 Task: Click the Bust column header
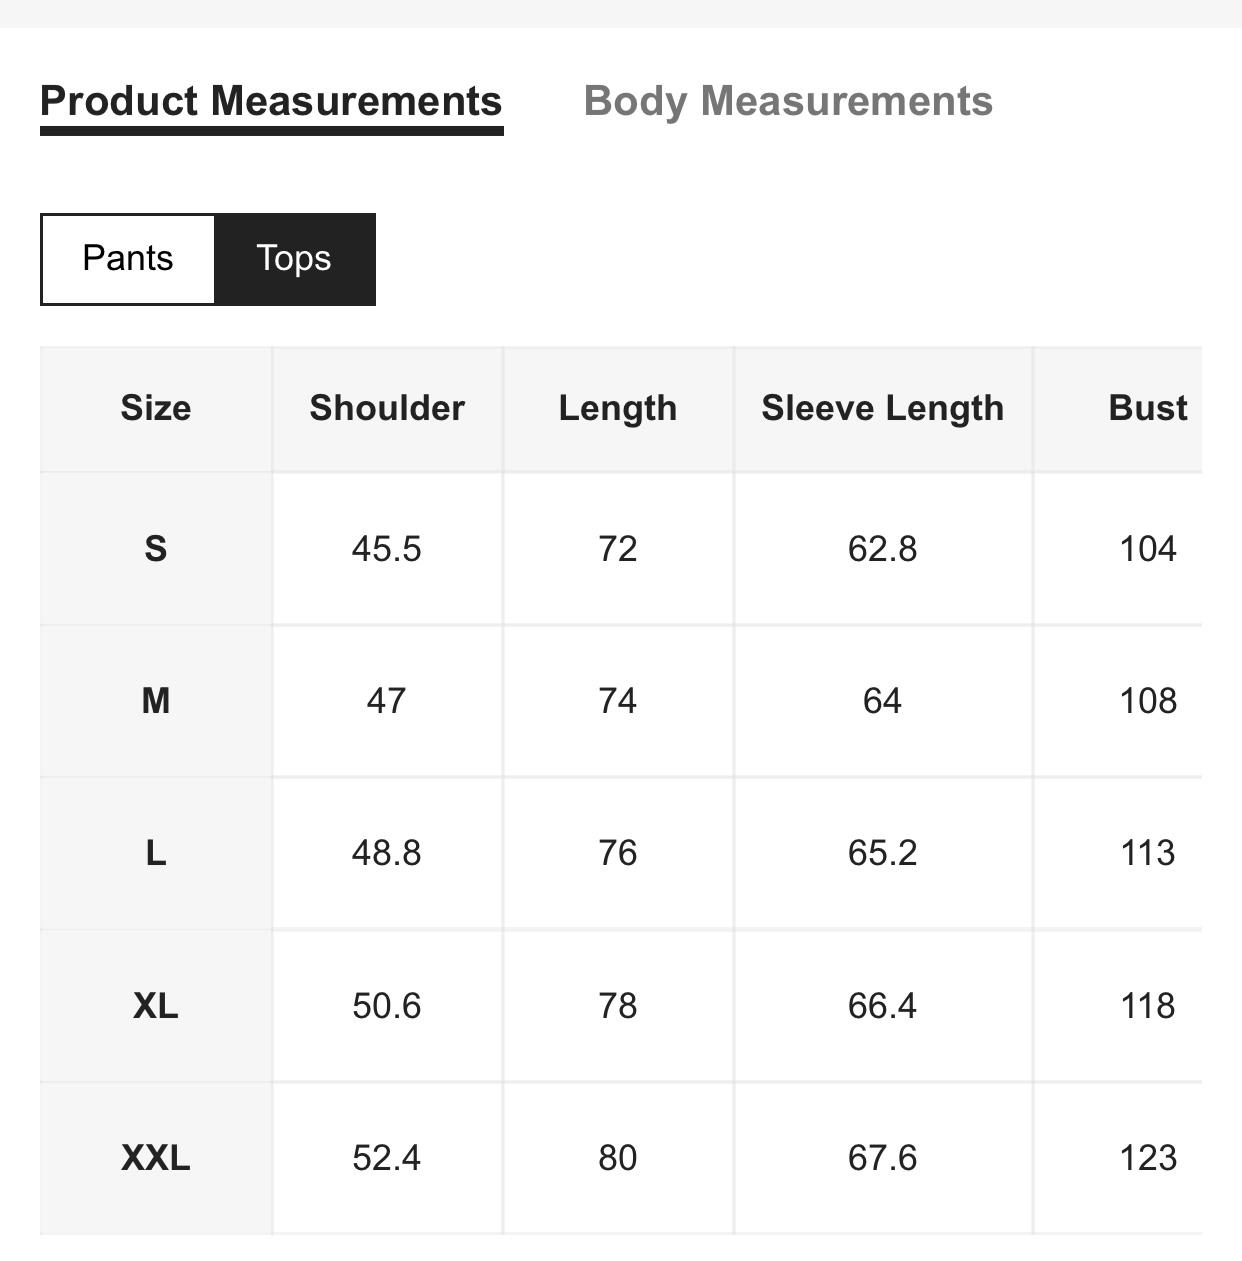tap(1147, 409)
